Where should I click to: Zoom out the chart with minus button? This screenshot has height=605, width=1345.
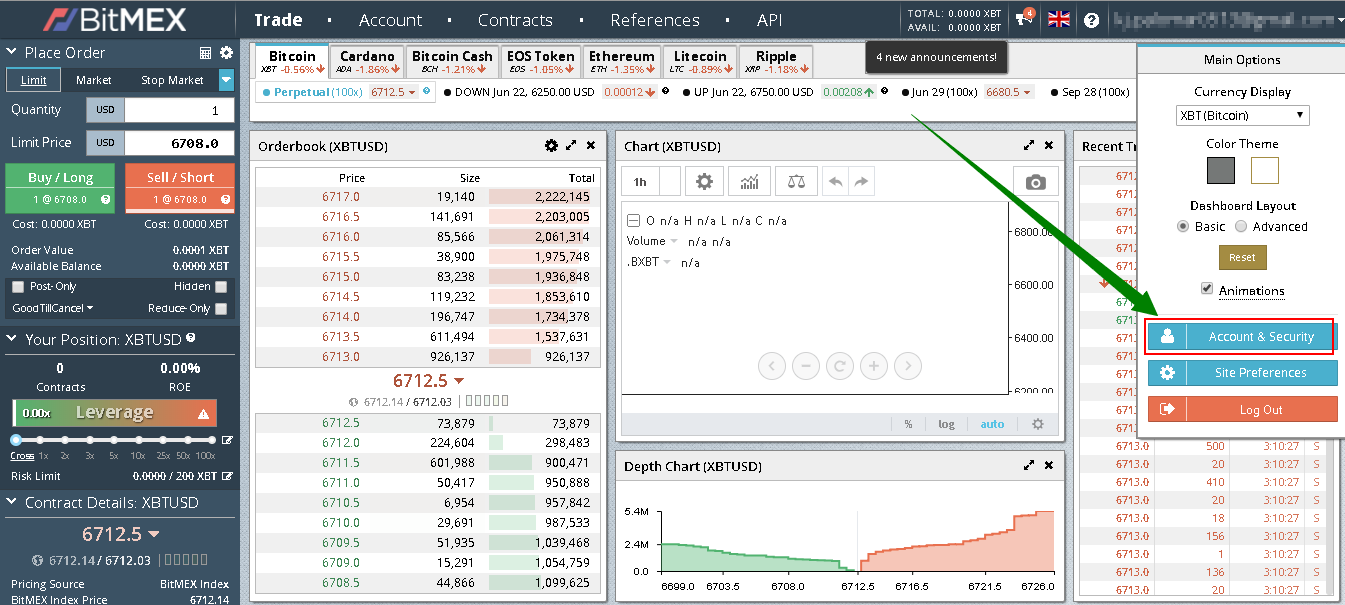(x=805, y=366)
